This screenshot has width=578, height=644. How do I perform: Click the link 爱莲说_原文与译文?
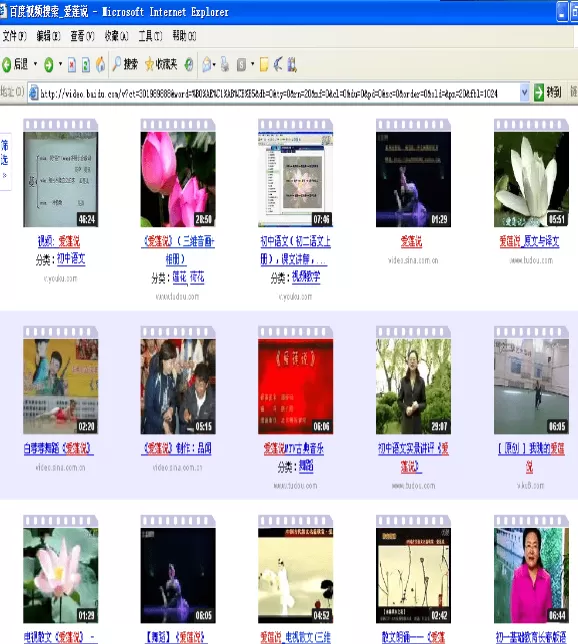tap(530, 241)
